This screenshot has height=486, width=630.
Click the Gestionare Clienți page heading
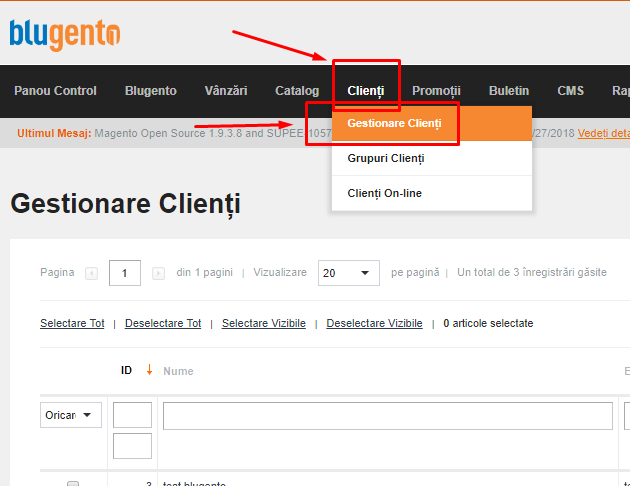(125, 204)
